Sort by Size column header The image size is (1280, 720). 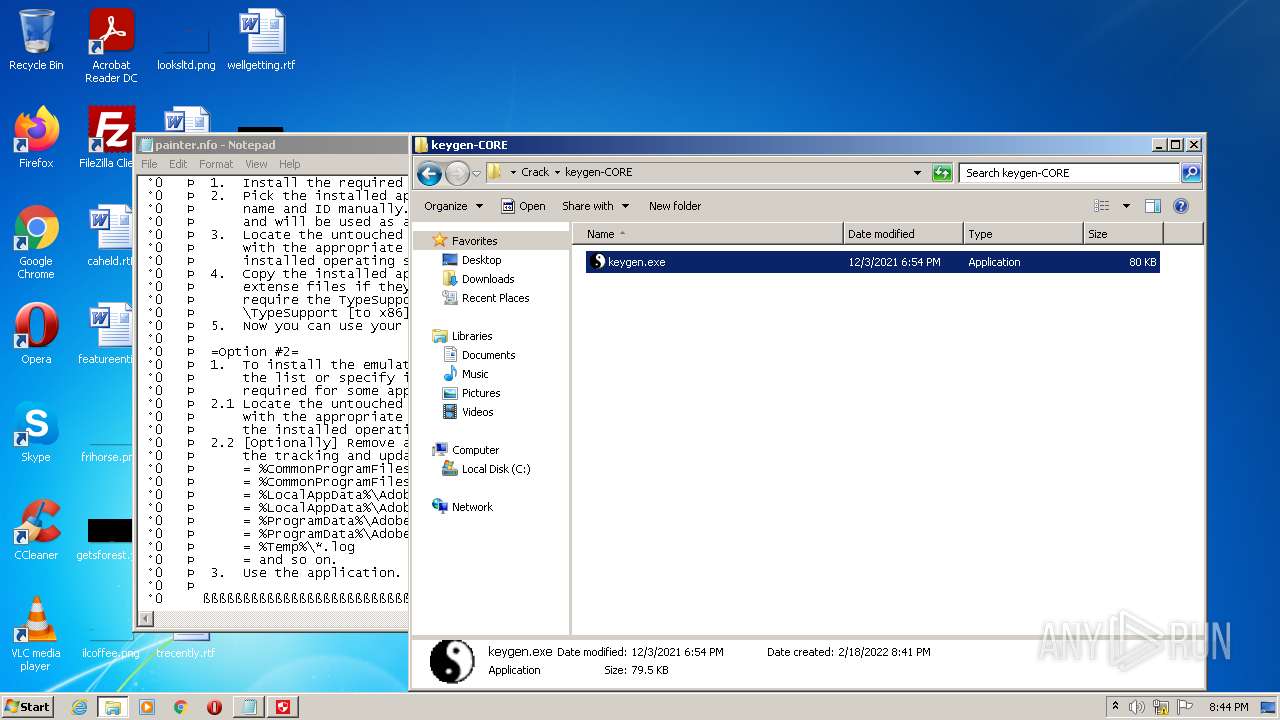point(1123,234)
